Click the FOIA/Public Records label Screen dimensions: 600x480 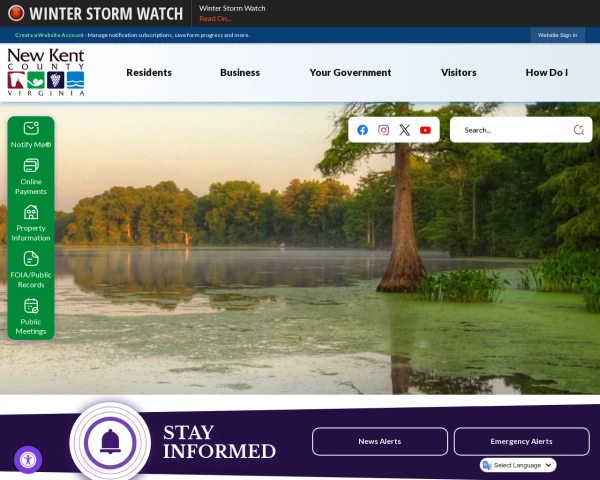(31, 280)
